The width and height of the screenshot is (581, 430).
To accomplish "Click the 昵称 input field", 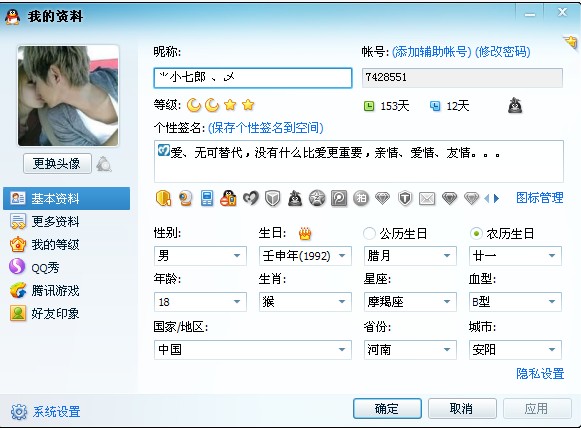I will 253,78.
